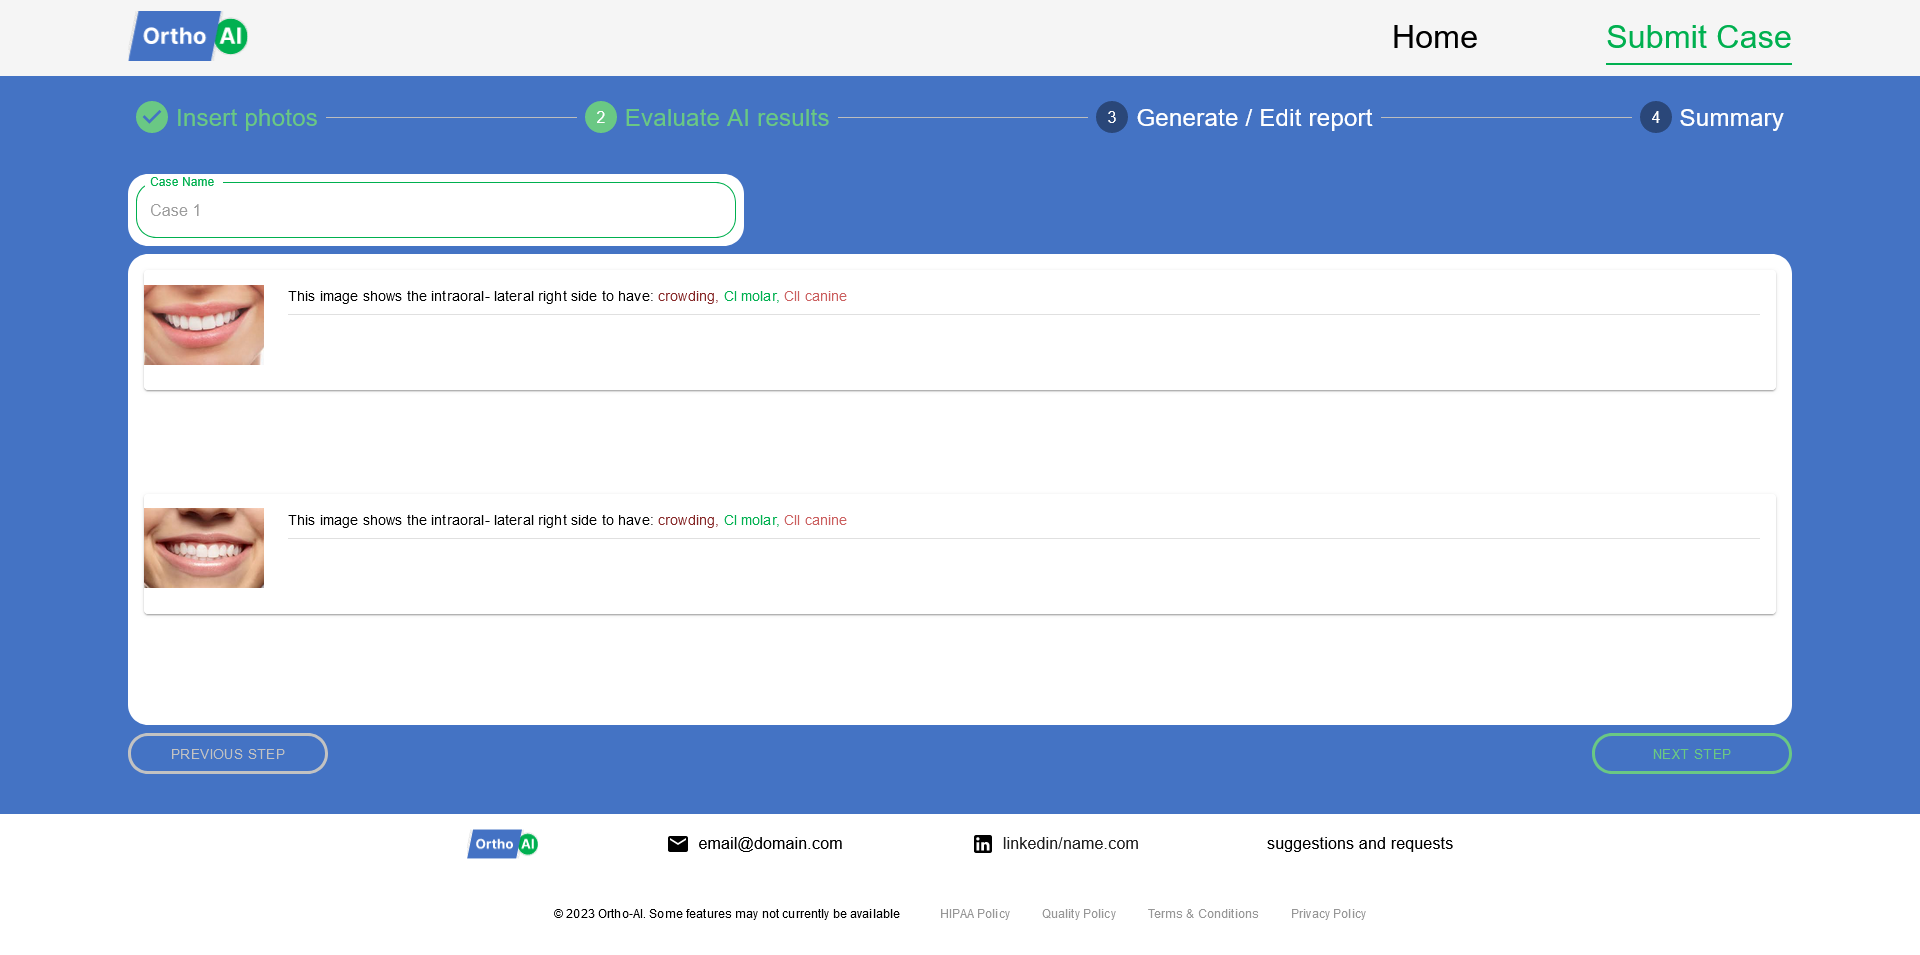1920x955 pixels.
Task: Open the Submit Case menu item
Action: point(1698,37)
